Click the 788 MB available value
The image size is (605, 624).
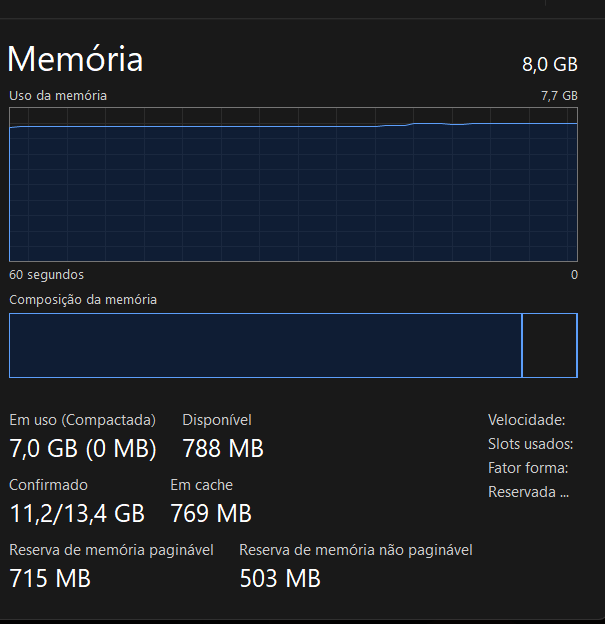coord(223,449)
